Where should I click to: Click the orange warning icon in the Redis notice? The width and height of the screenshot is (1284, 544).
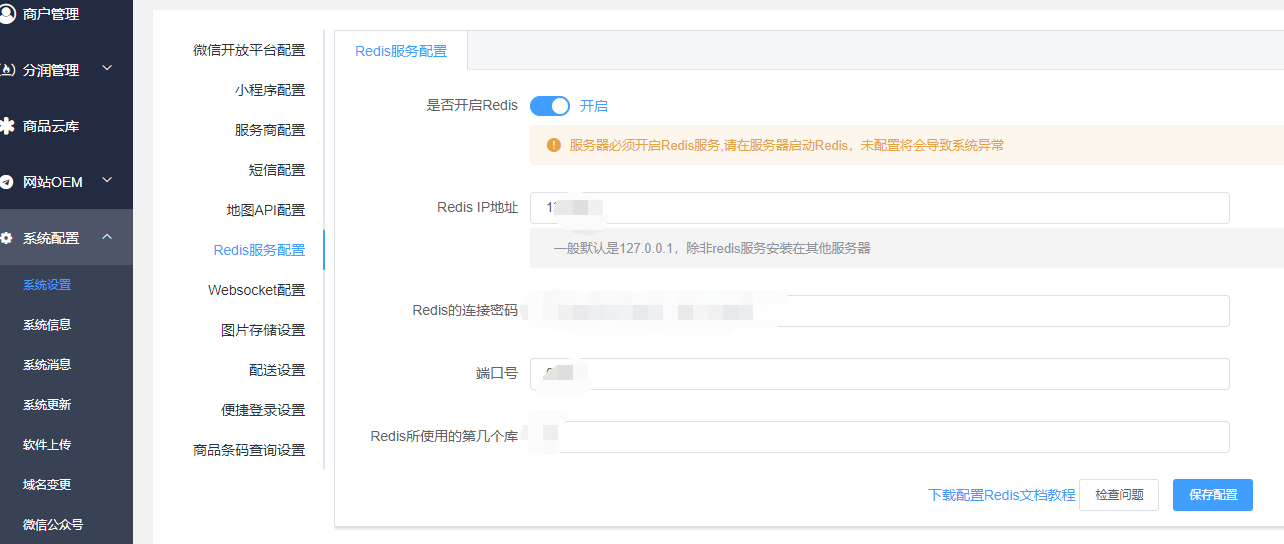[554, 145]
